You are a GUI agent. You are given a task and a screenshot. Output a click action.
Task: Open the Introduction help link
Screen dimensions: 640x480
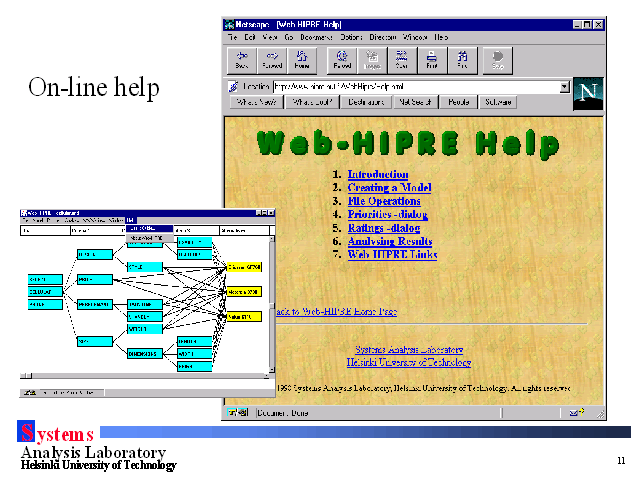click(x=377, y=175)
